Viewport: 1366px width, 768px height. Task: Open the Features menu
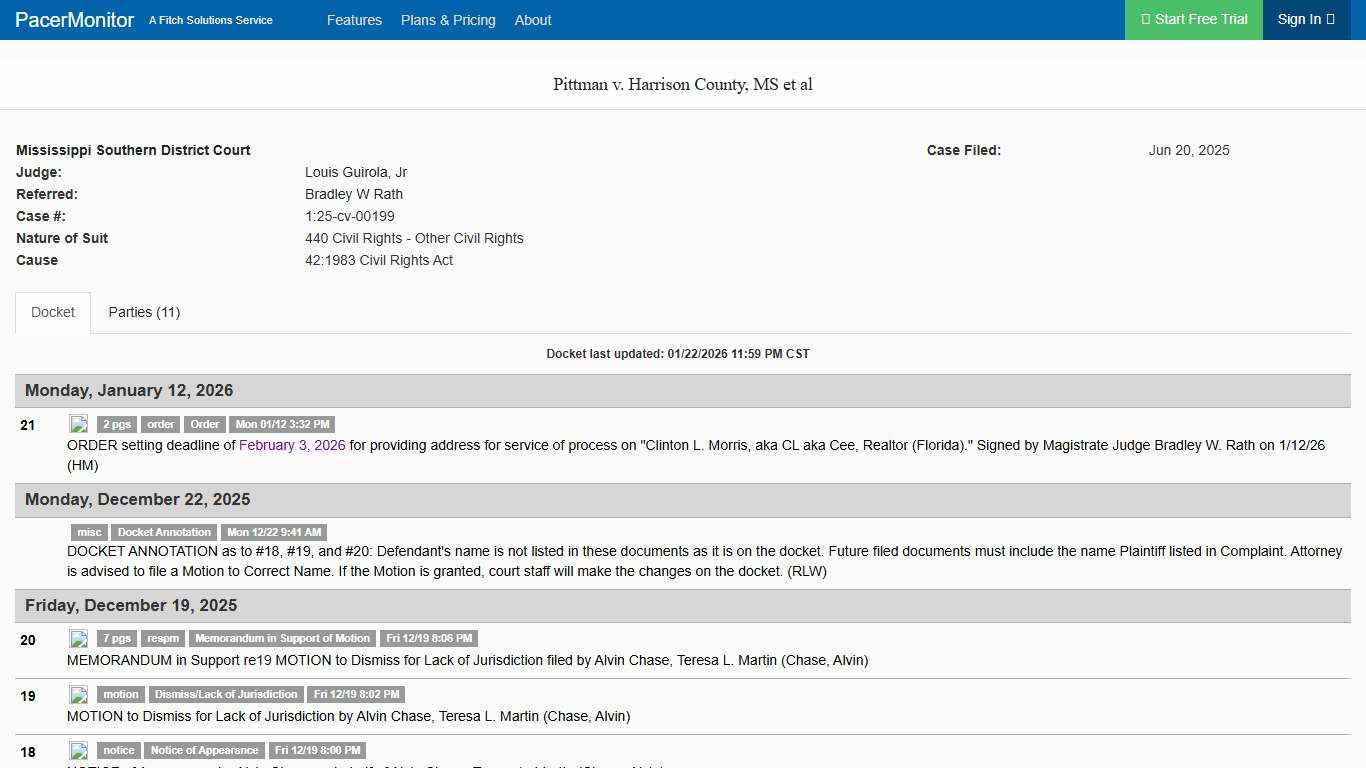click(355, 20)
